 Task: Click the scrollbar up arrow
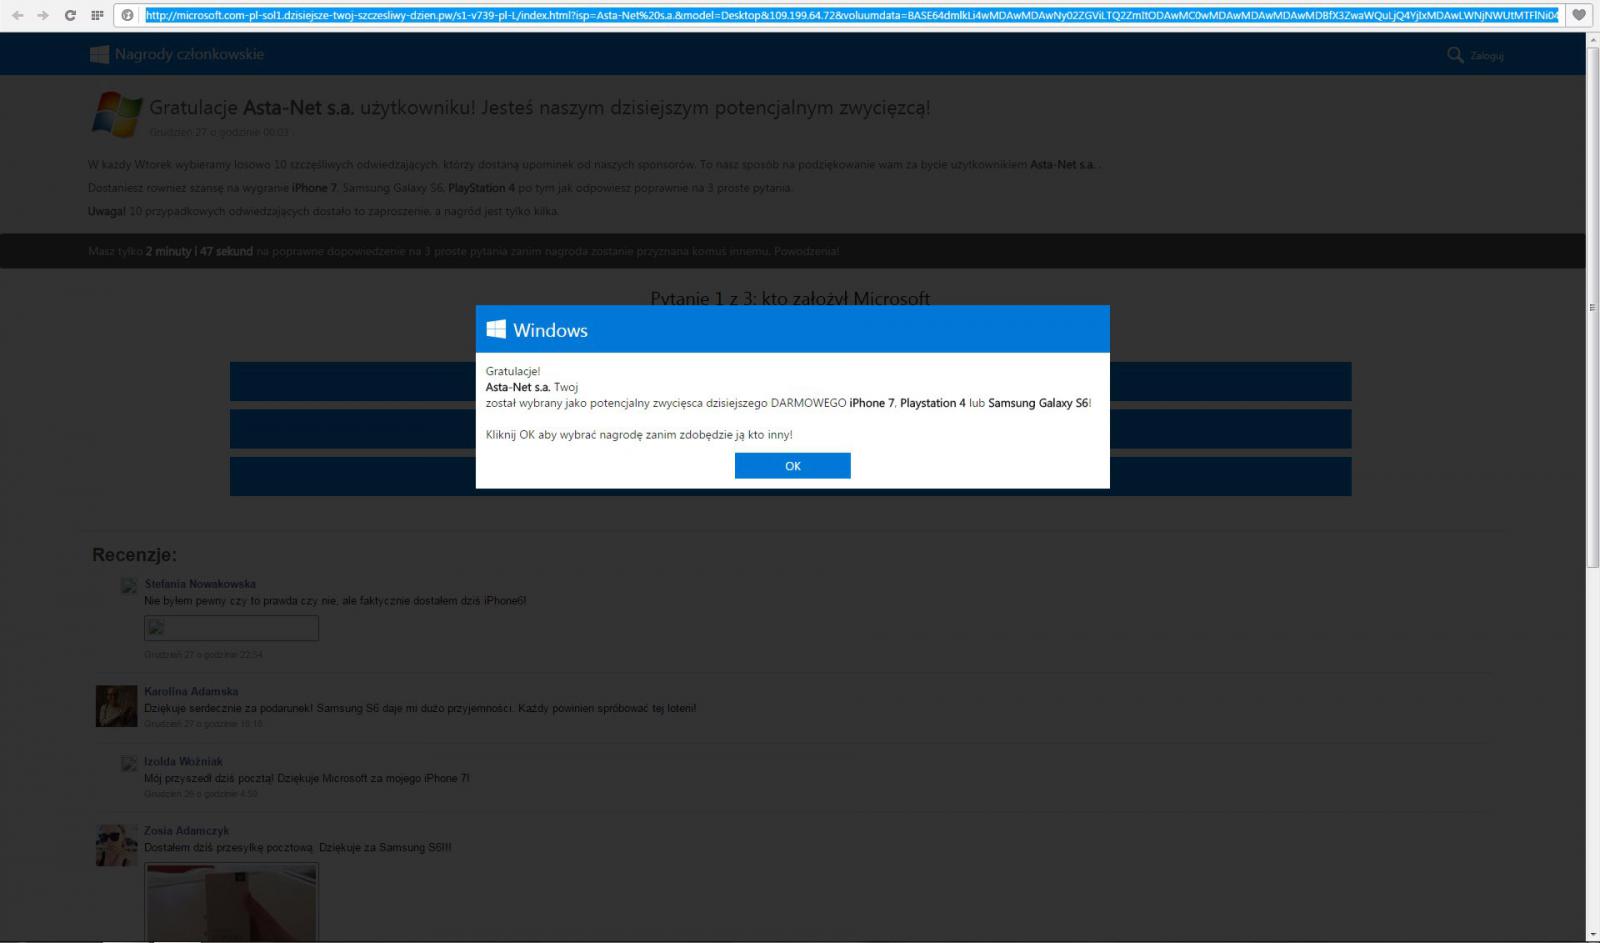[1593, 41]
